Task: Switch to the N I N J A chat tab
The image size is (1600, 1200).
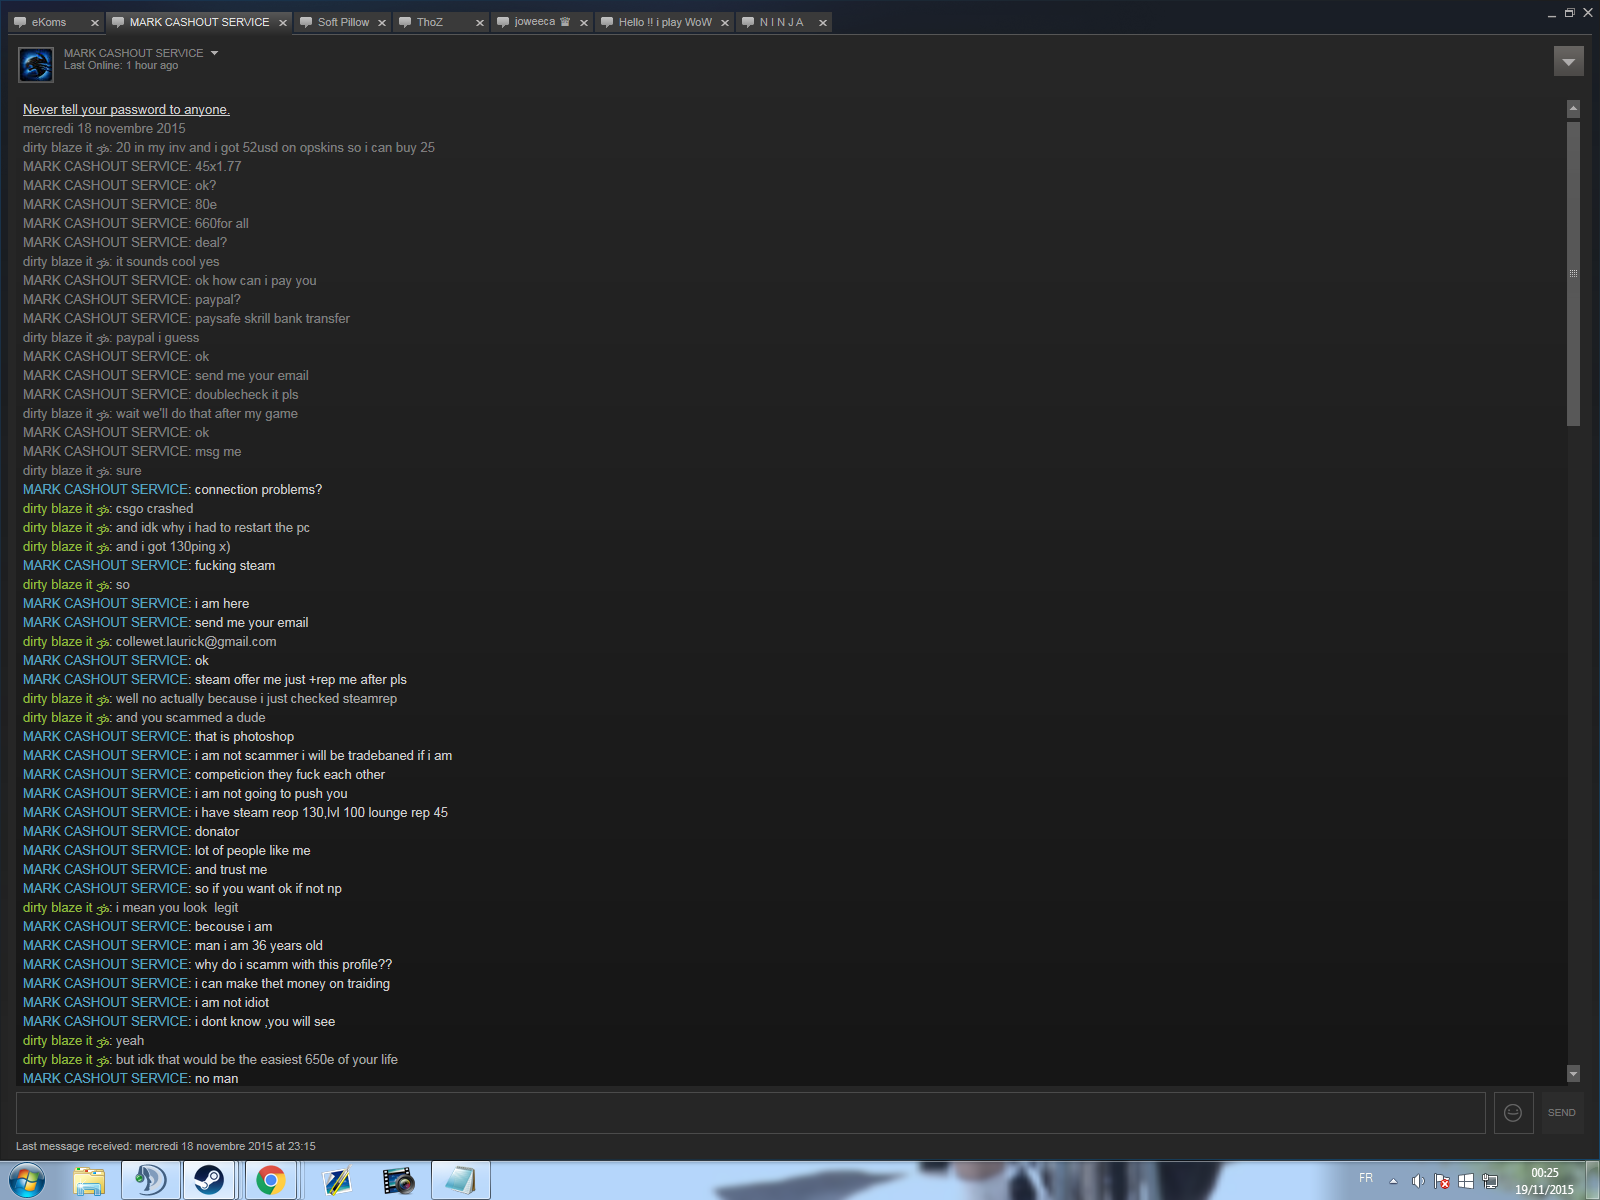Action: pyautogui.click(x=780, y=22)
